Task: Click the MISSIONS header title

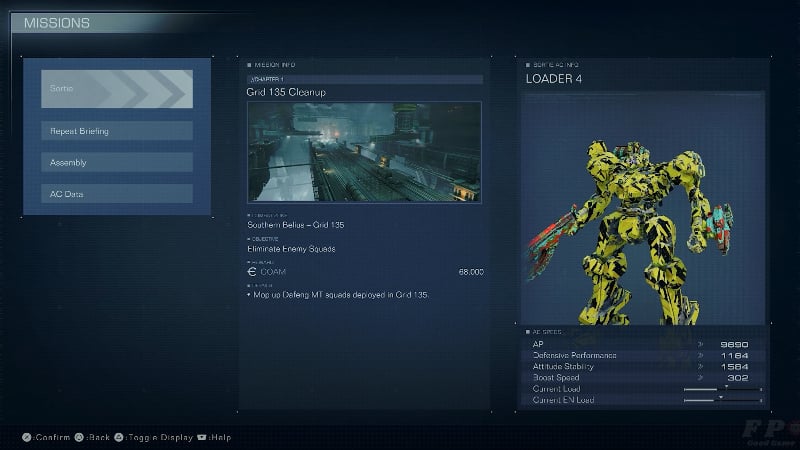Action: click(57, 23)
